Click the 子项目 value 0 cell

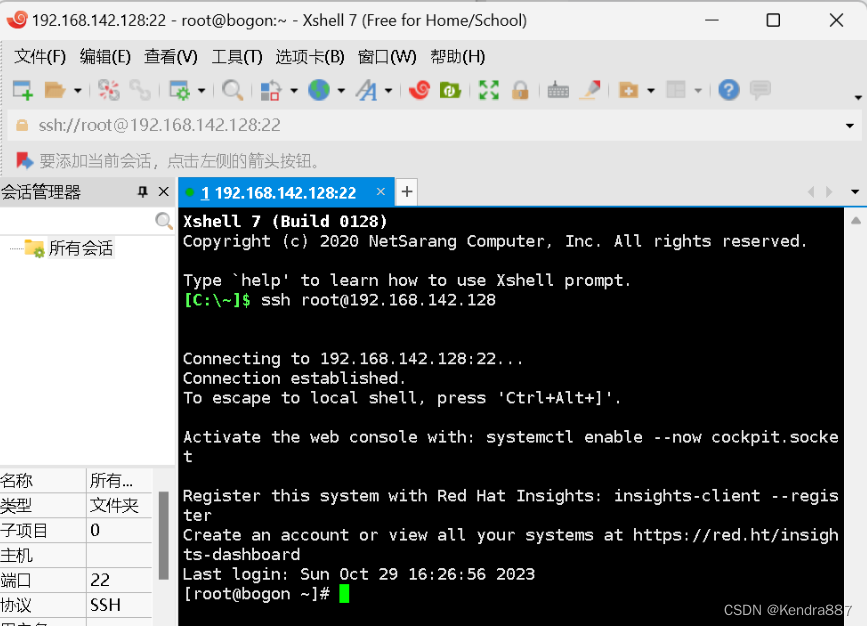pos(119,530)
